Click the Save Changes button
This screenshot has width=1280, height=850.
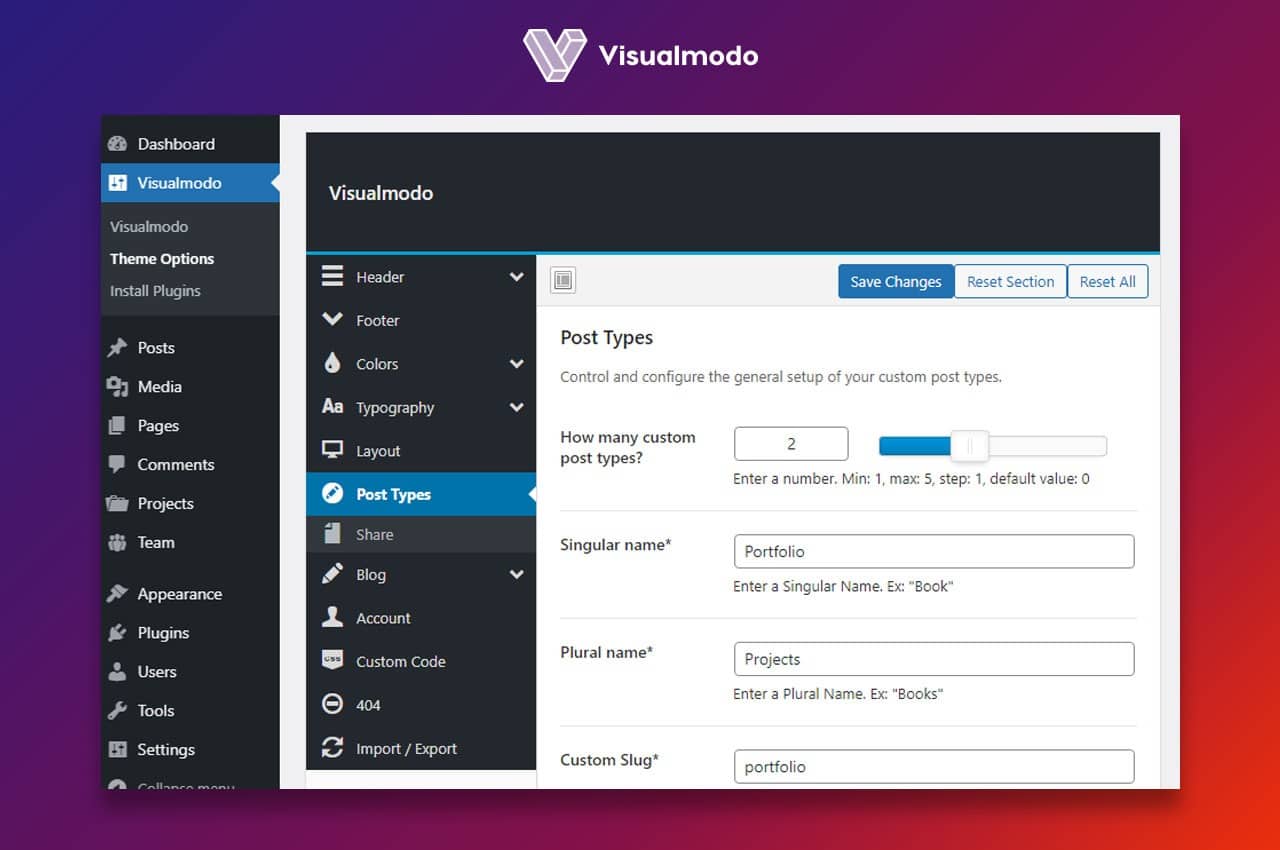895,281
